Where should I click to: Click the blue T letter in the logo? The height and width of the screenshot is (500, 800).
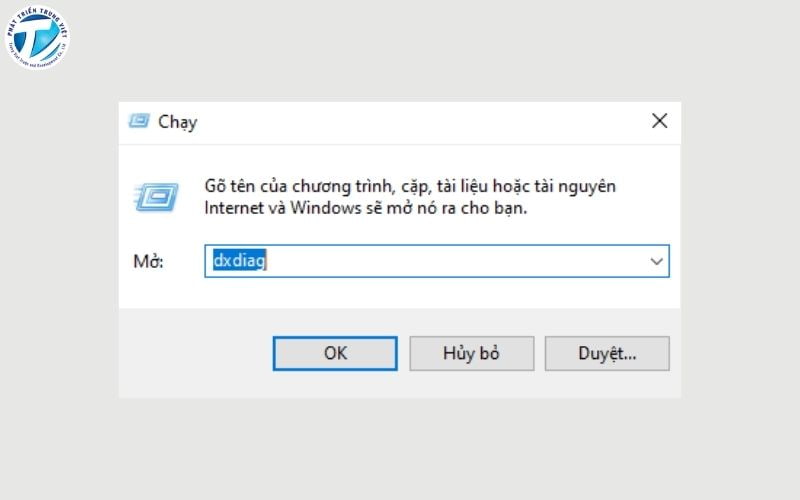[x=36, y=38]
